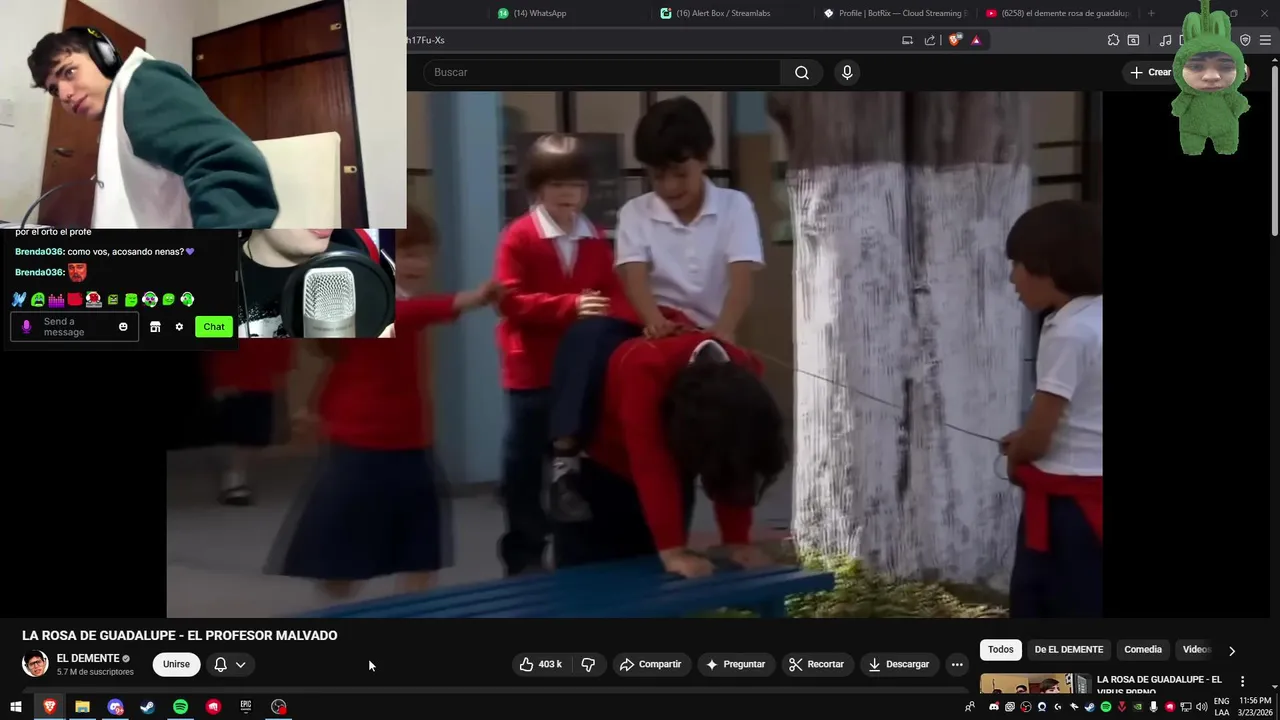Click the Compartir share button
Viewport: 1280px width, 720px height.
[x=651, y=664]
